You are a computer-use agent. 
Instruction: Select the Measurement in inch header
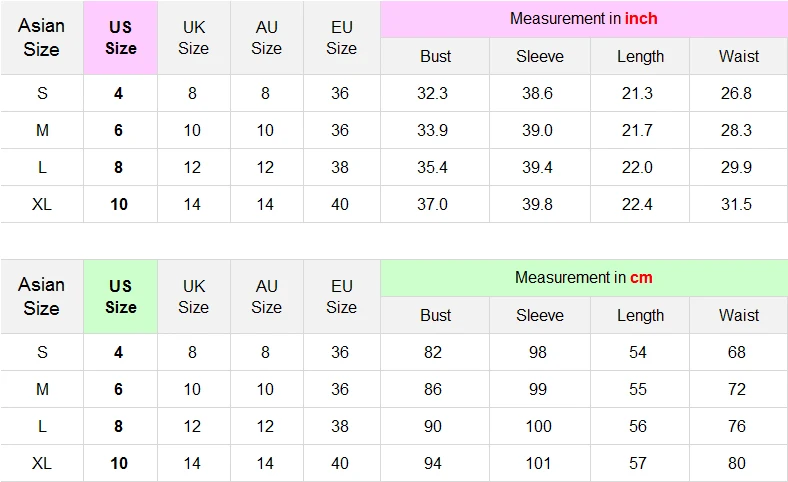583,19
